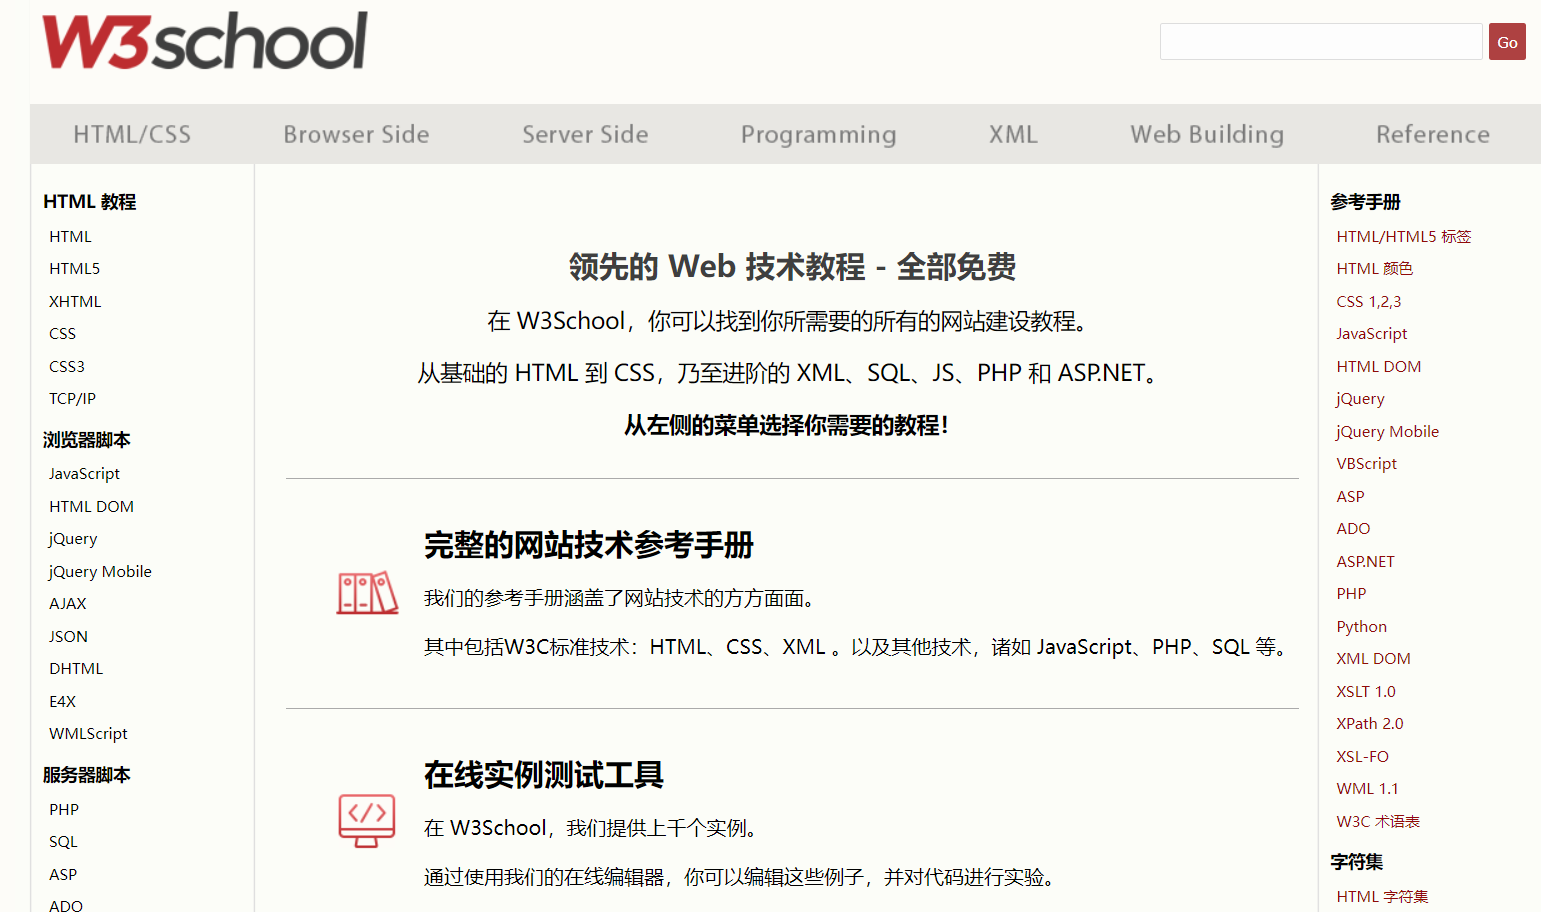This screenshot has width=1541, height=912.
Task: Open the HTML 颜色 reference link
Action: point(1374,268)
